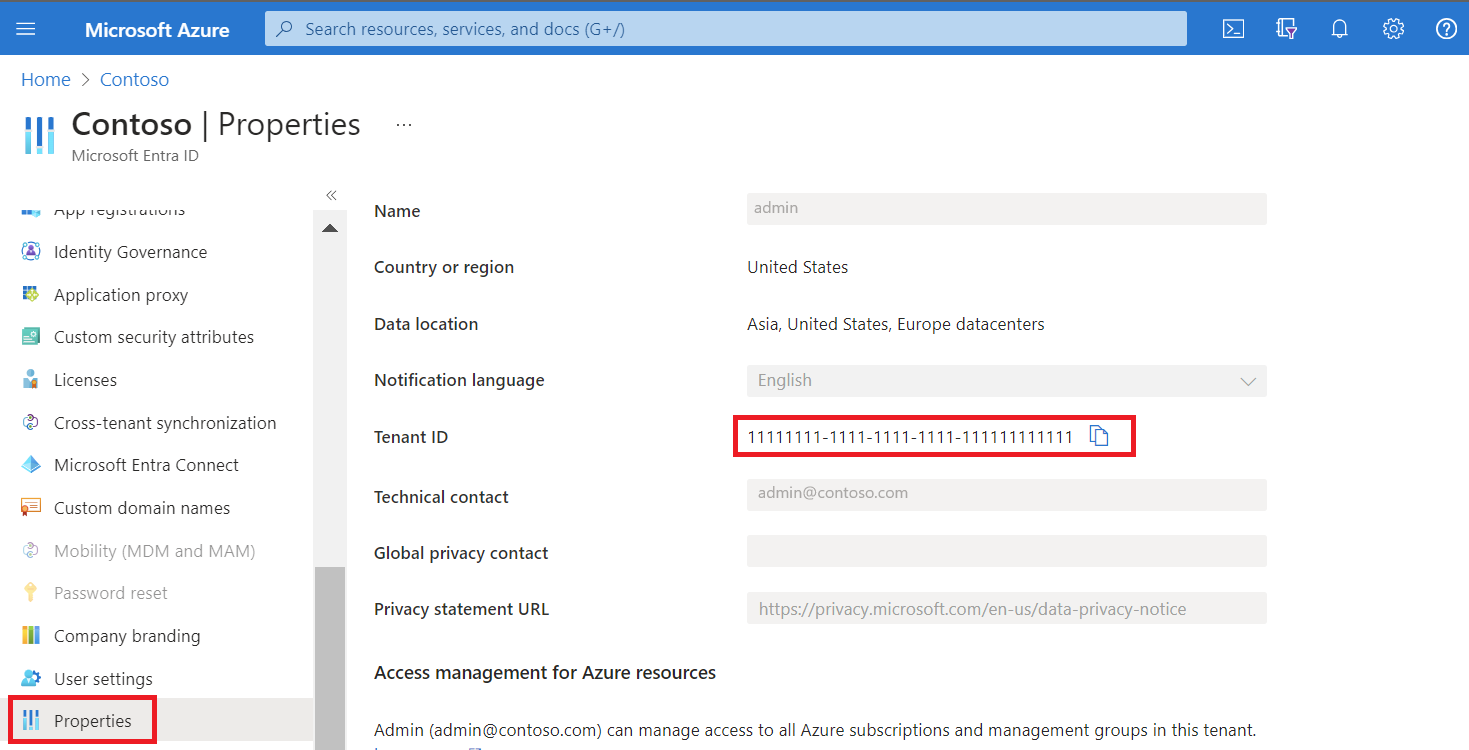
Task: Click the "Notification language" label
Action: coord(459,380)
